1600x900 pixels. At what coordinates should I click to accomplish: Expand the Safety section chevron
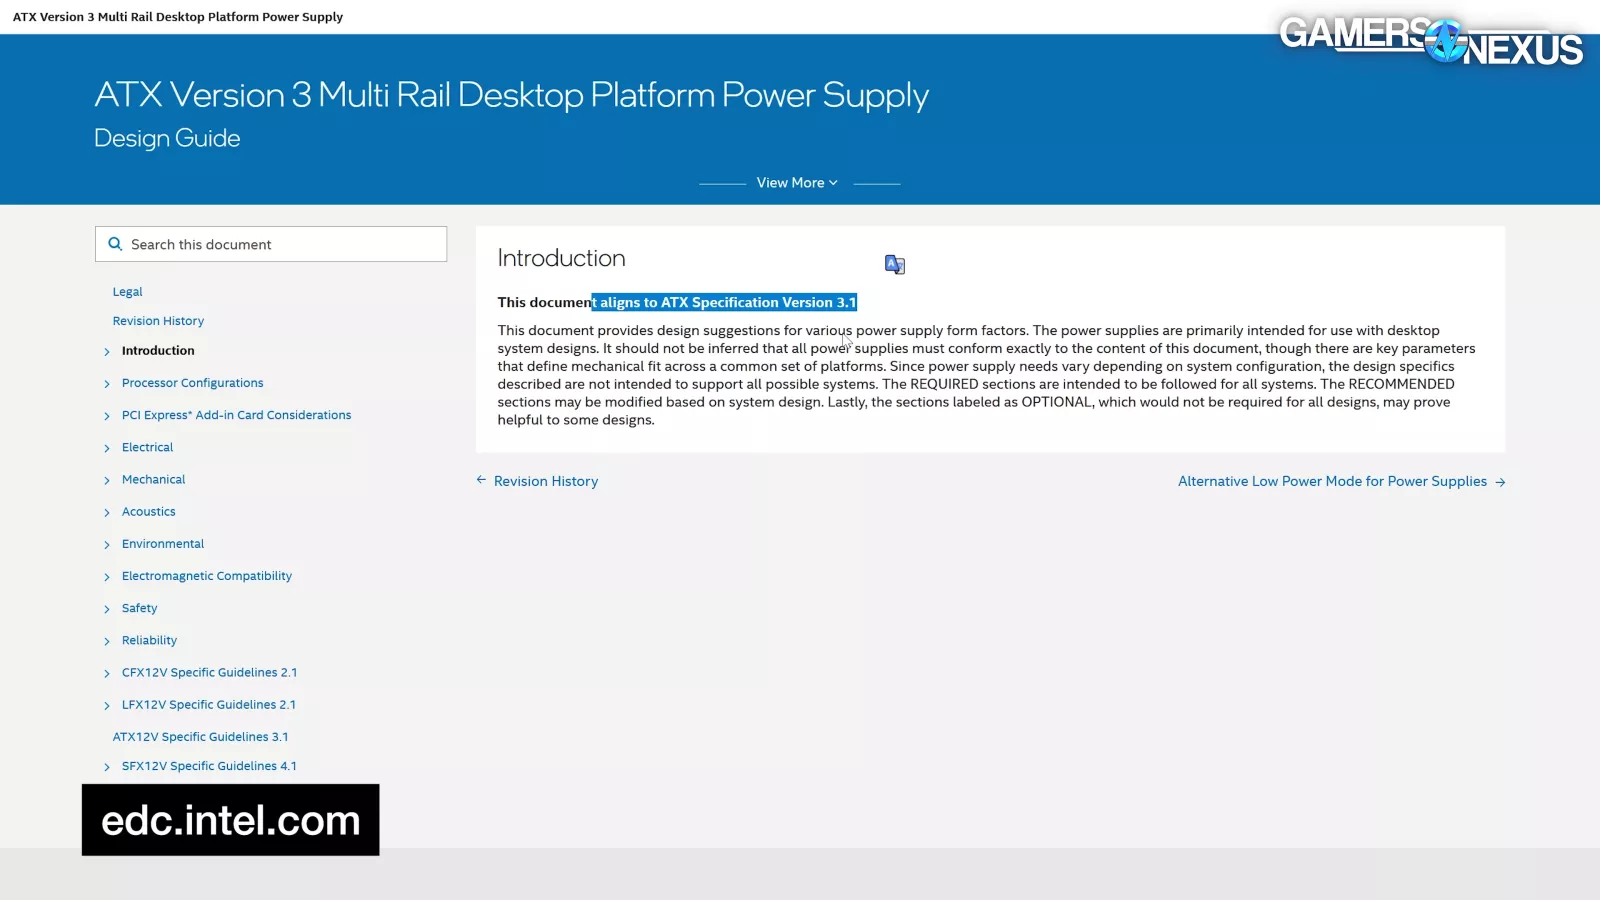(107, 609)
